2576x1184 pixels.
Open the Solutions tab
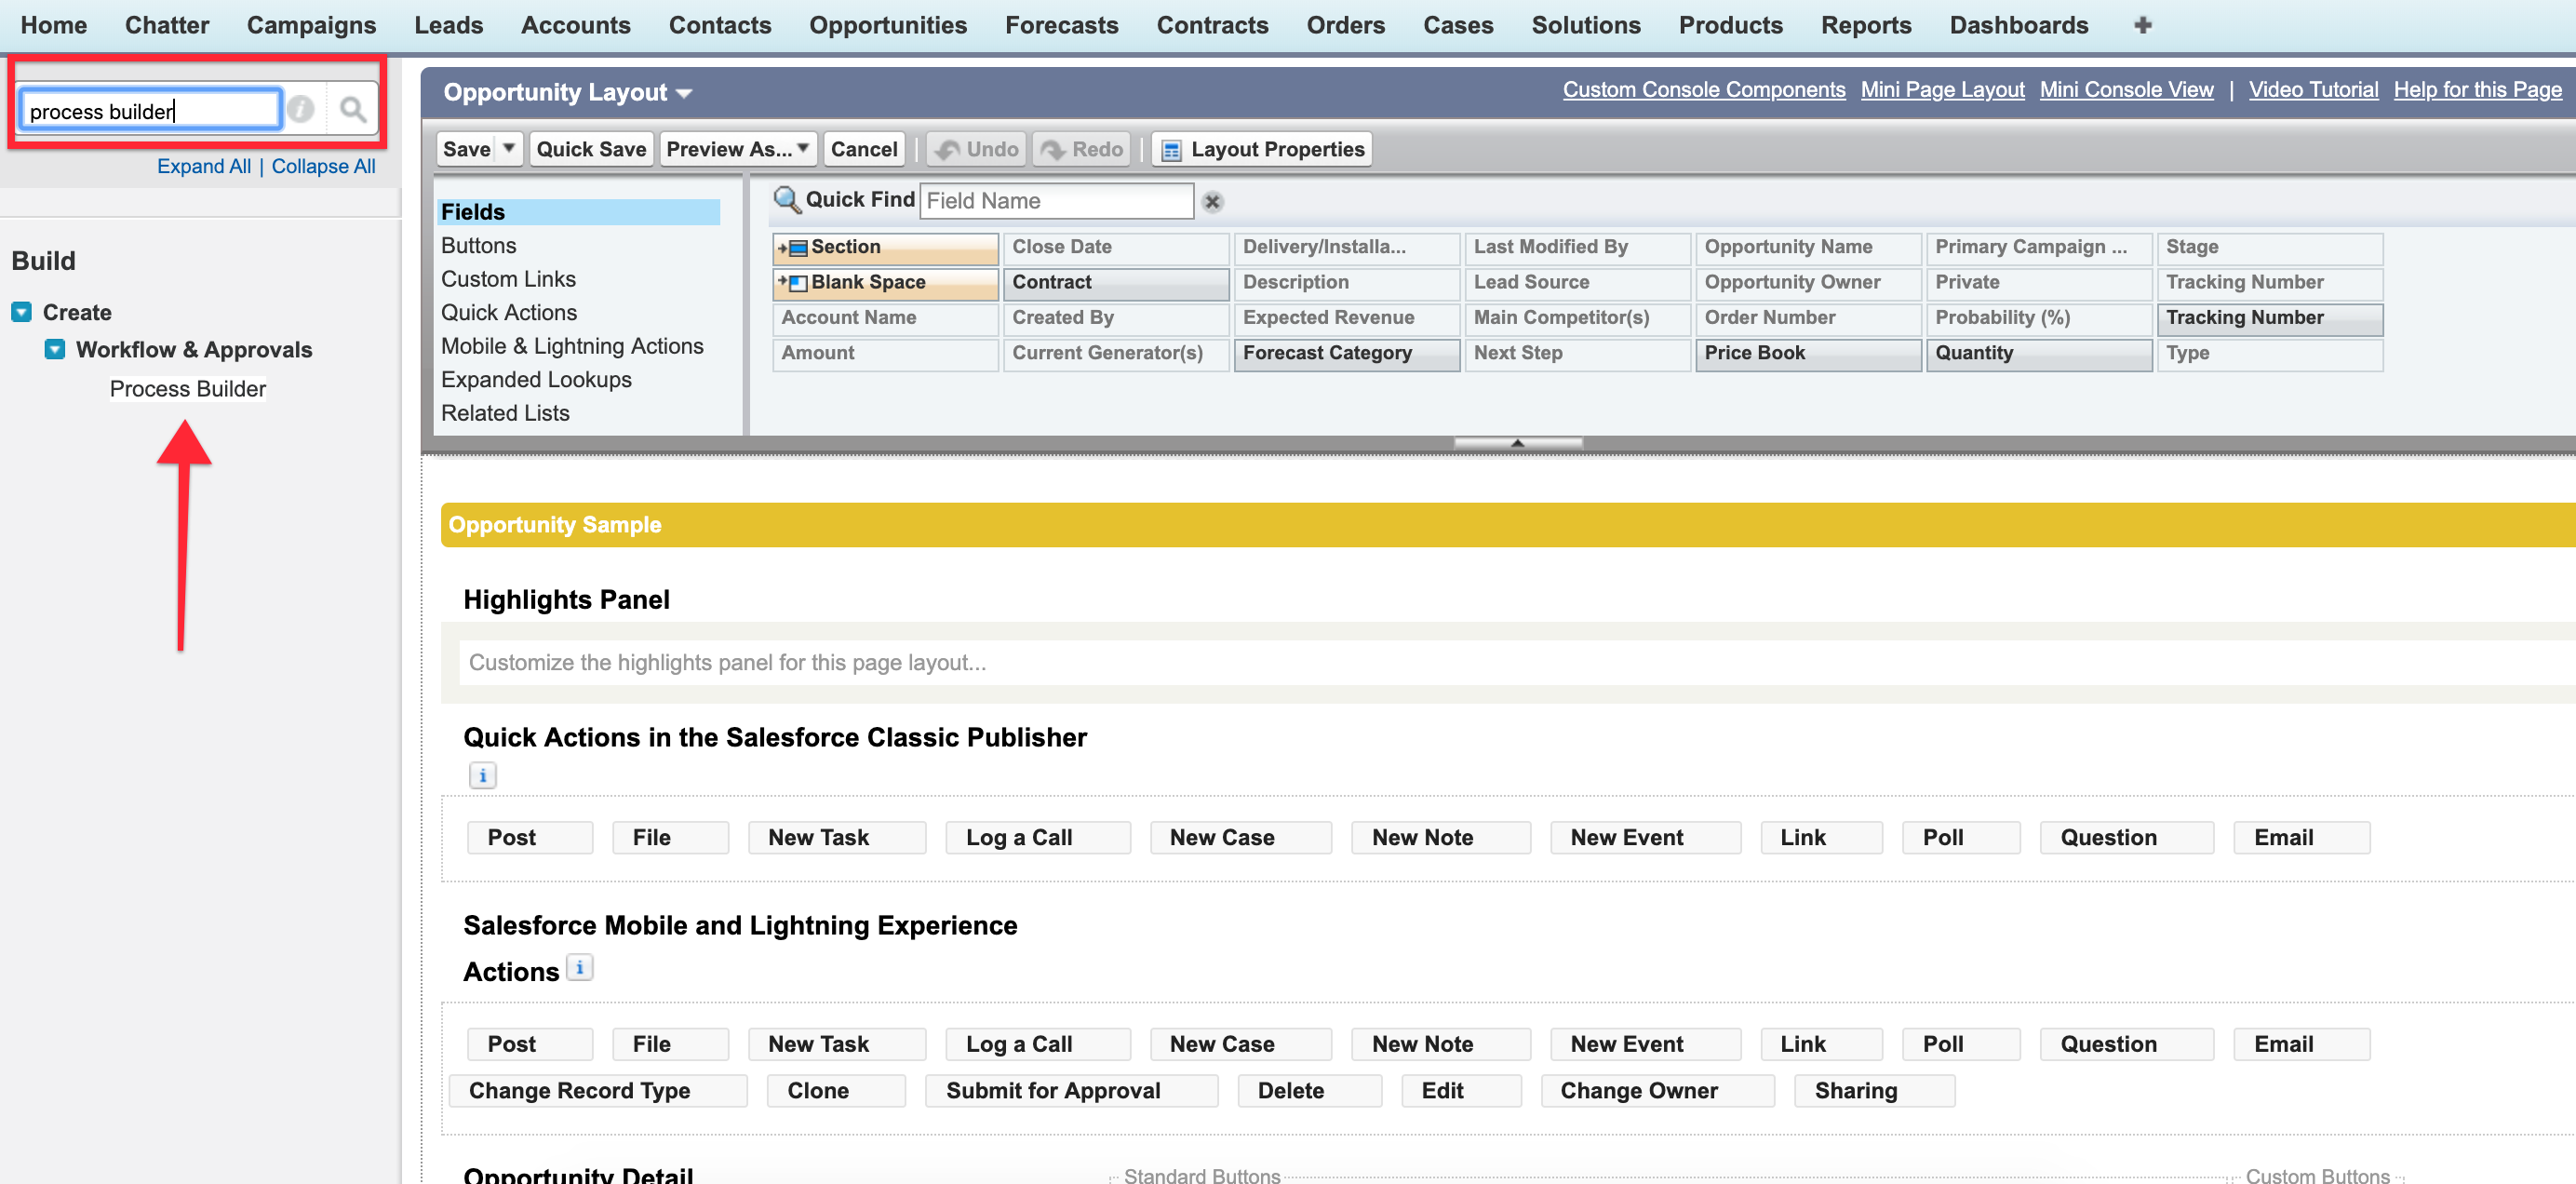1585,25
